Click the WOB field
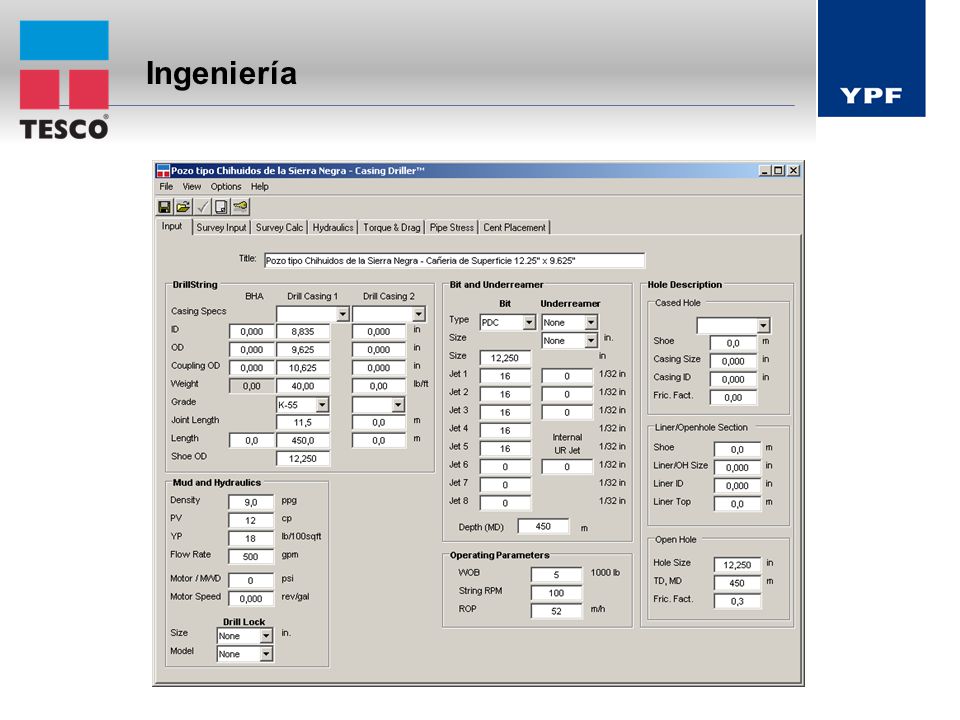The image size is (960, 720). coord(556,575)
